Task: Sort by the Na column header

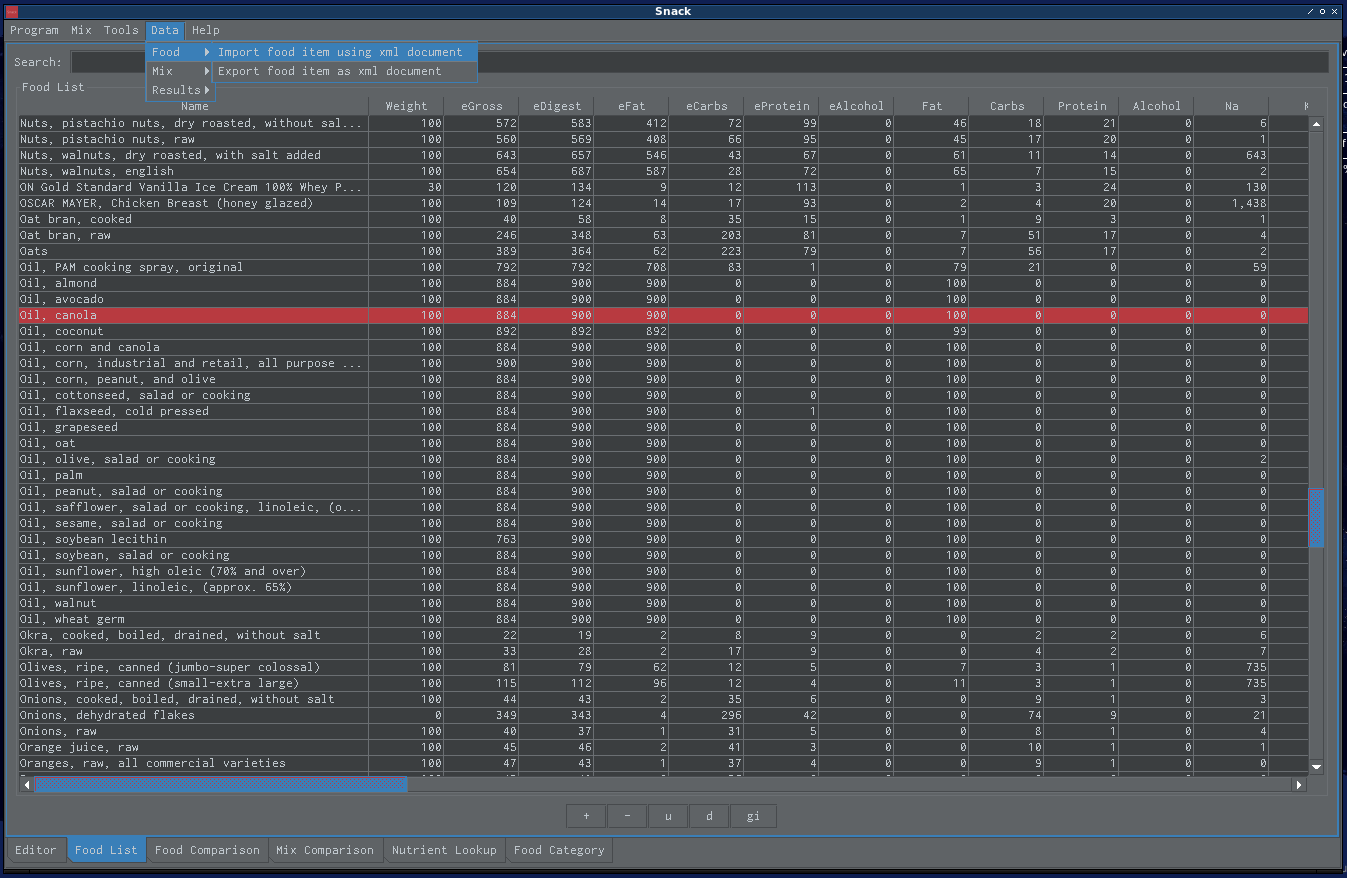Action: 1232,106
